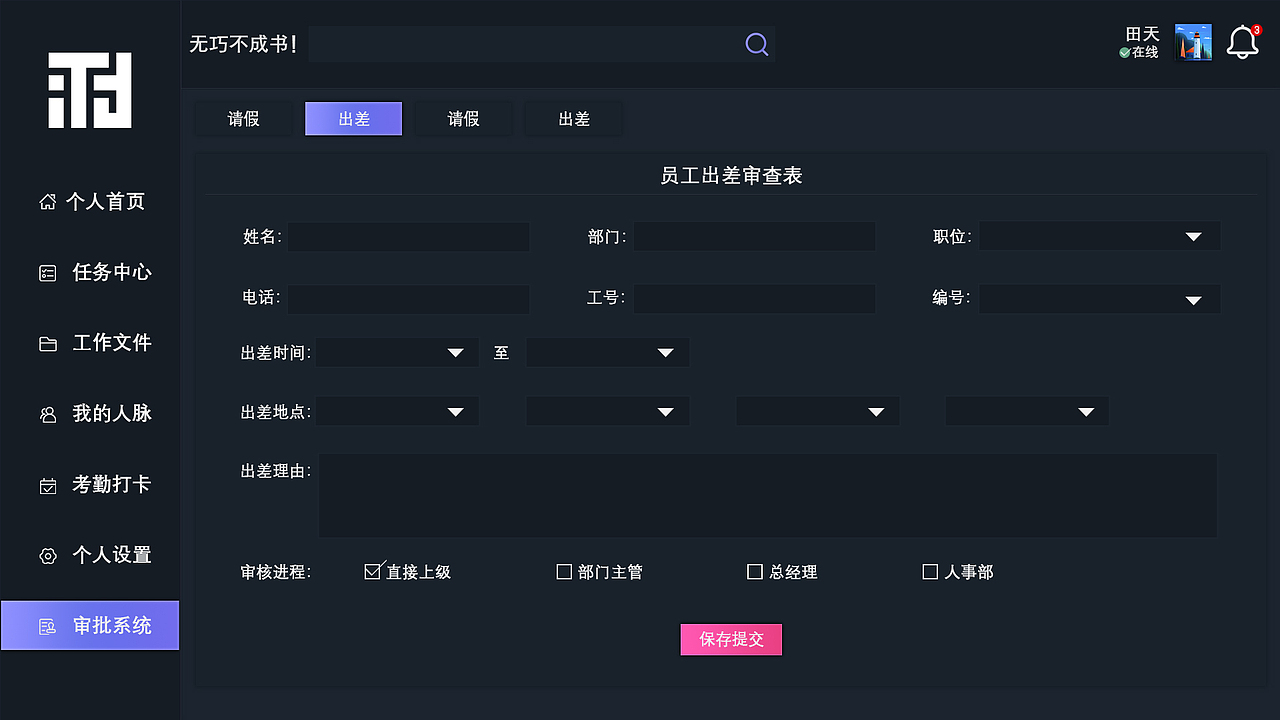Open the 个人设置 settings icon

[x=47, y=555]
